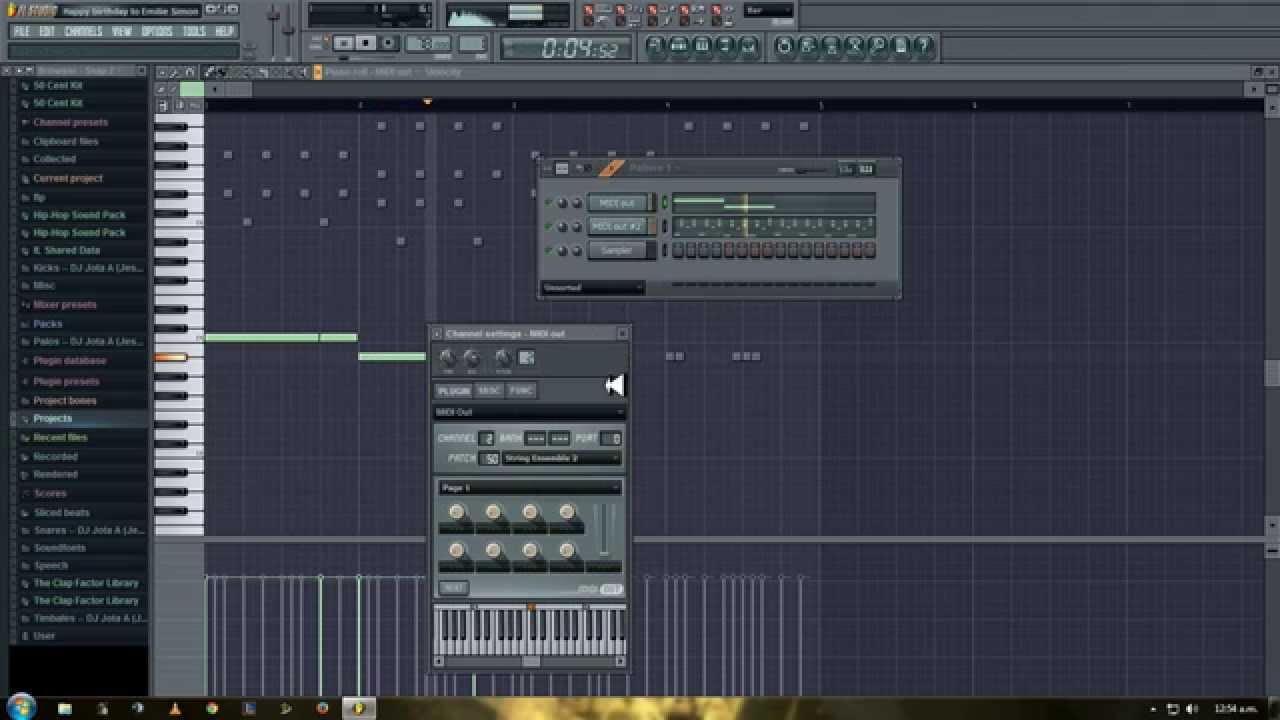Open the VIEW menu

(x=122, y=31)
